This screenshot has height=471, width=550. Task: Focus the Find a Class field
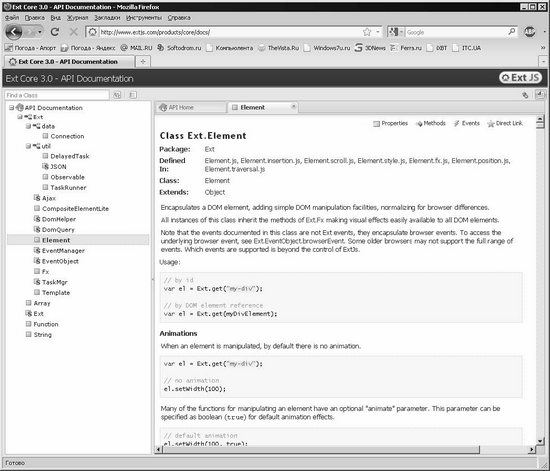57,95
